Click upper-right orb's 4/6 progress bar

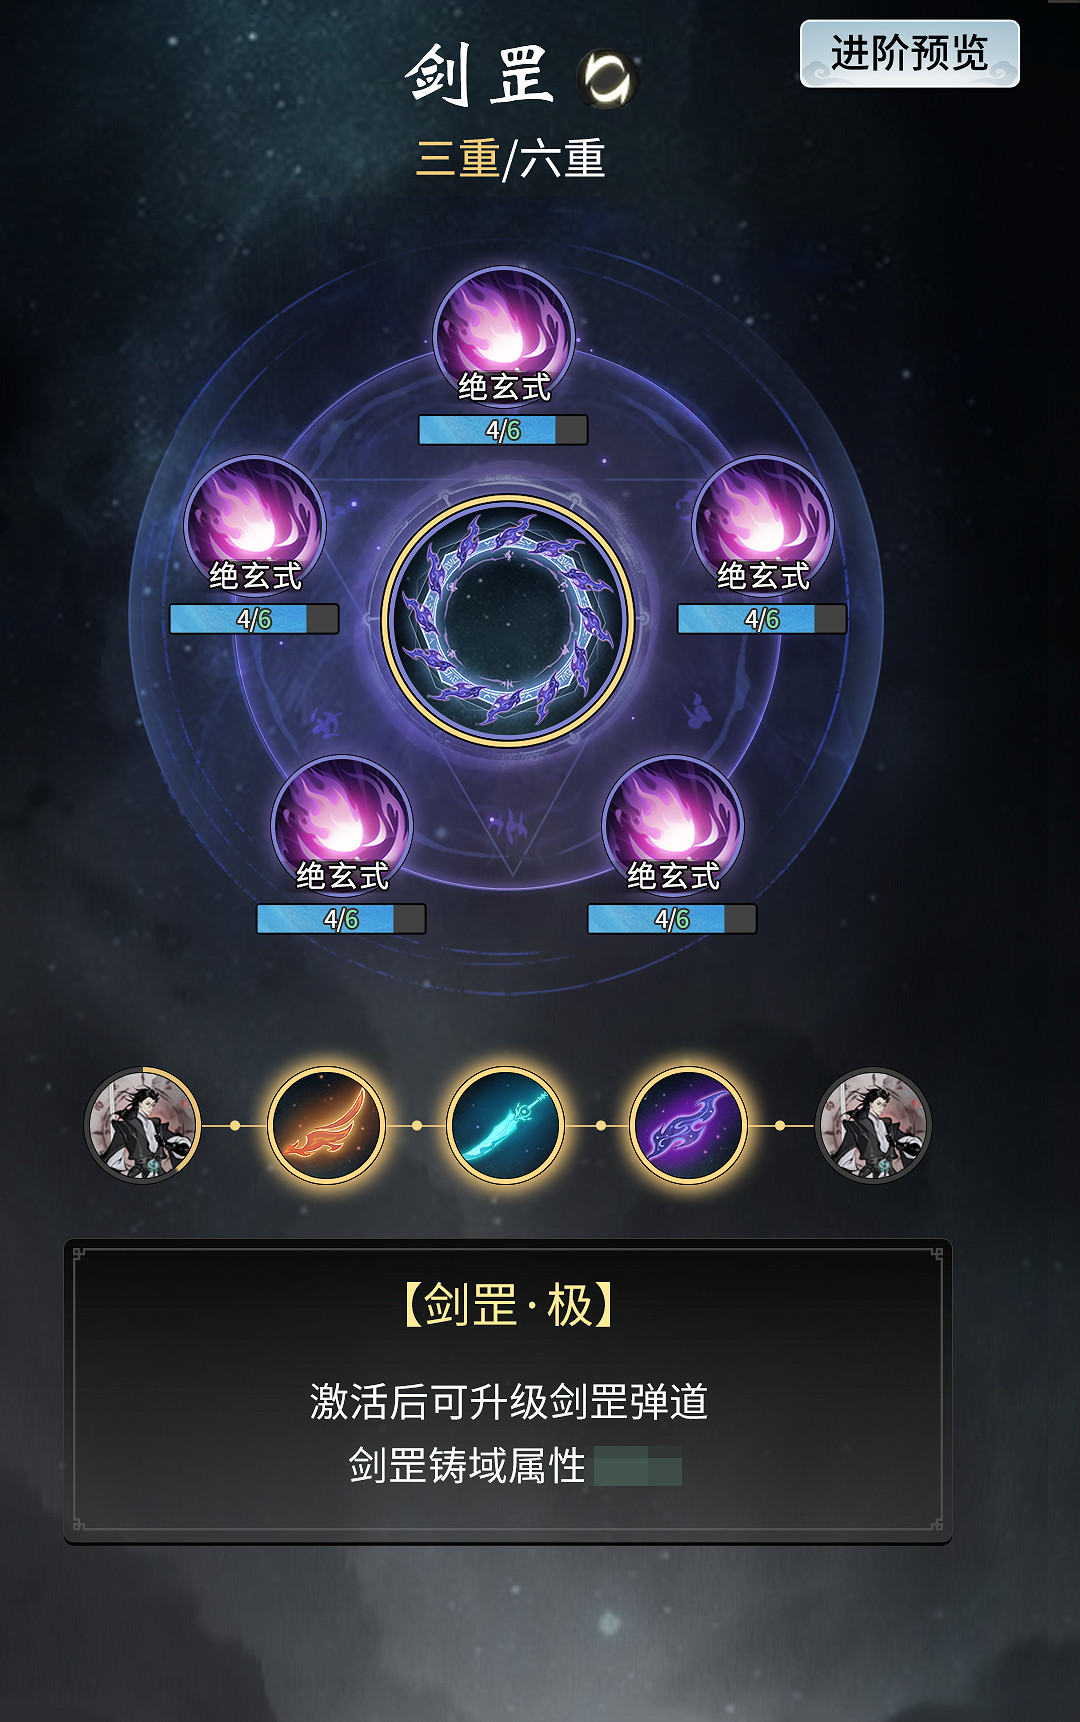(x=762, y=619)
